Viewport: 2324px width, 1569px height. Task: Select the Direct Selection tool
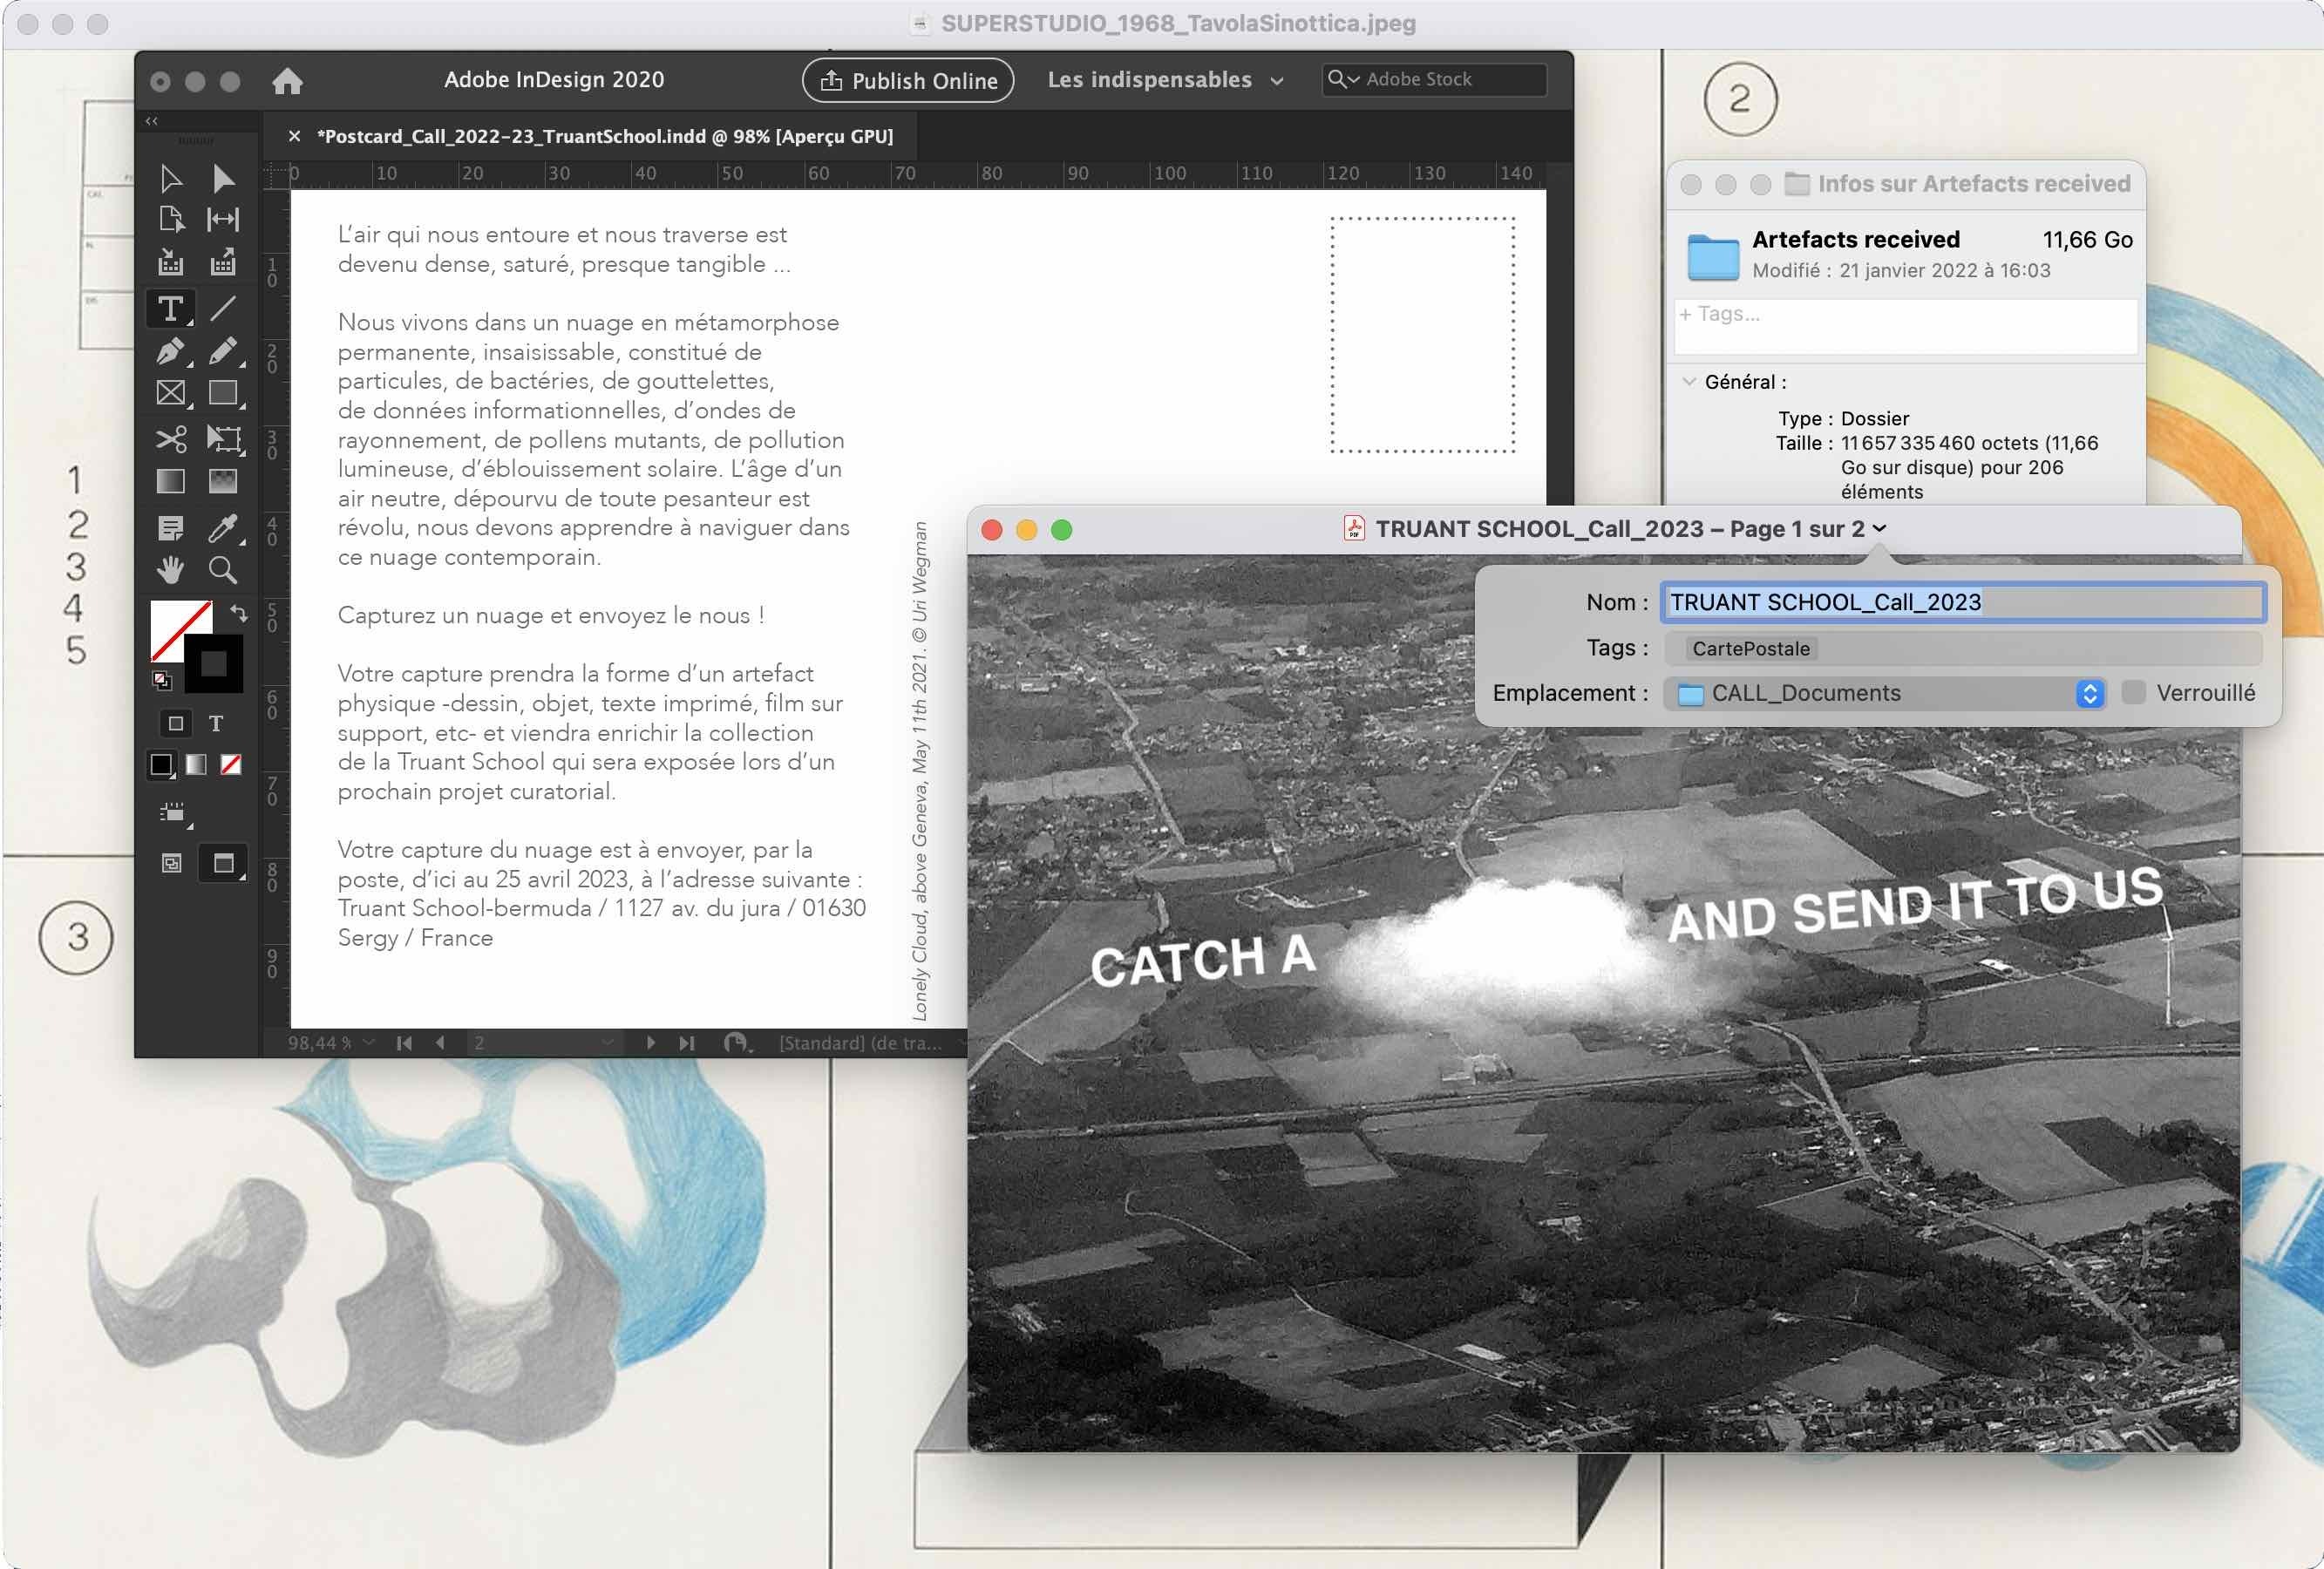(x=223, y=179)
